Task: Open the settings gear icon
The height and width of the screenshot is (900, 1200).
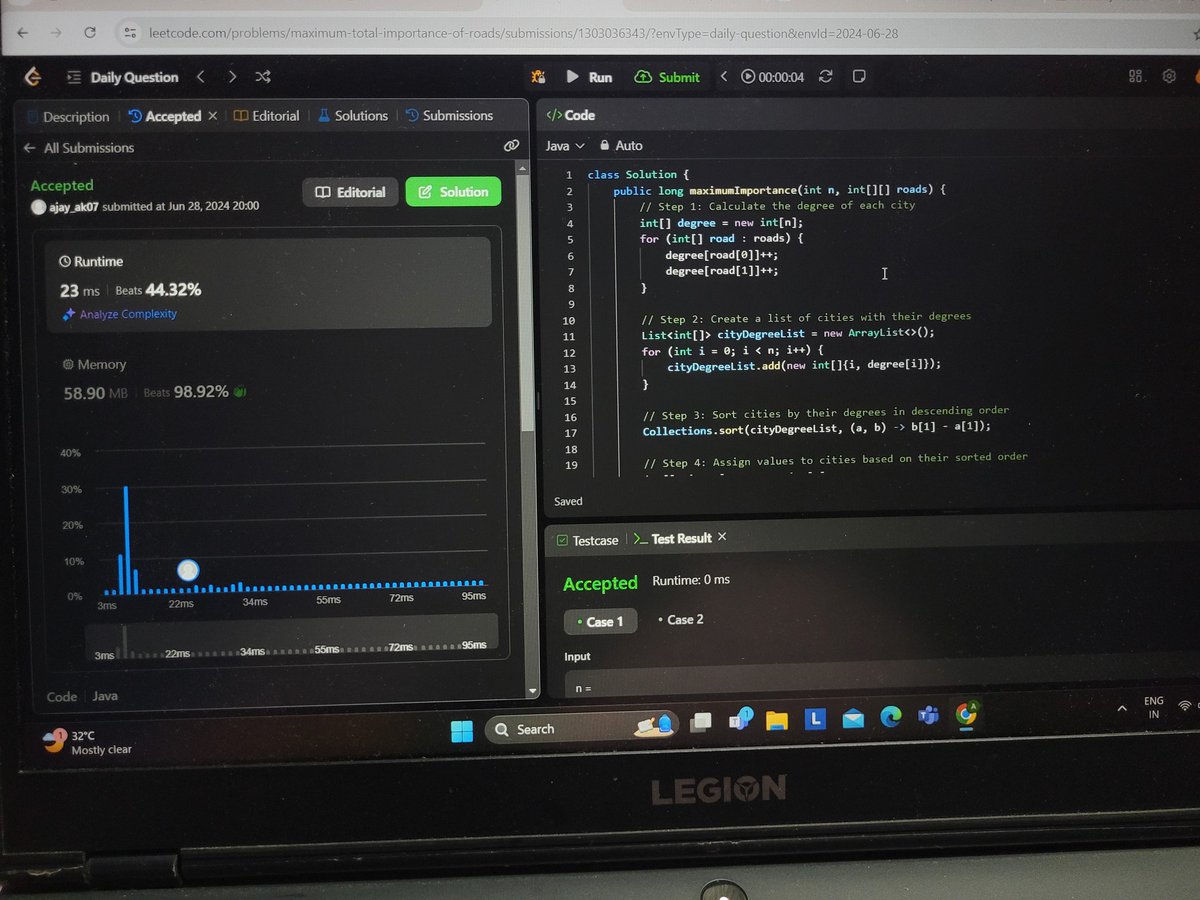Action: coord(1168,77)
